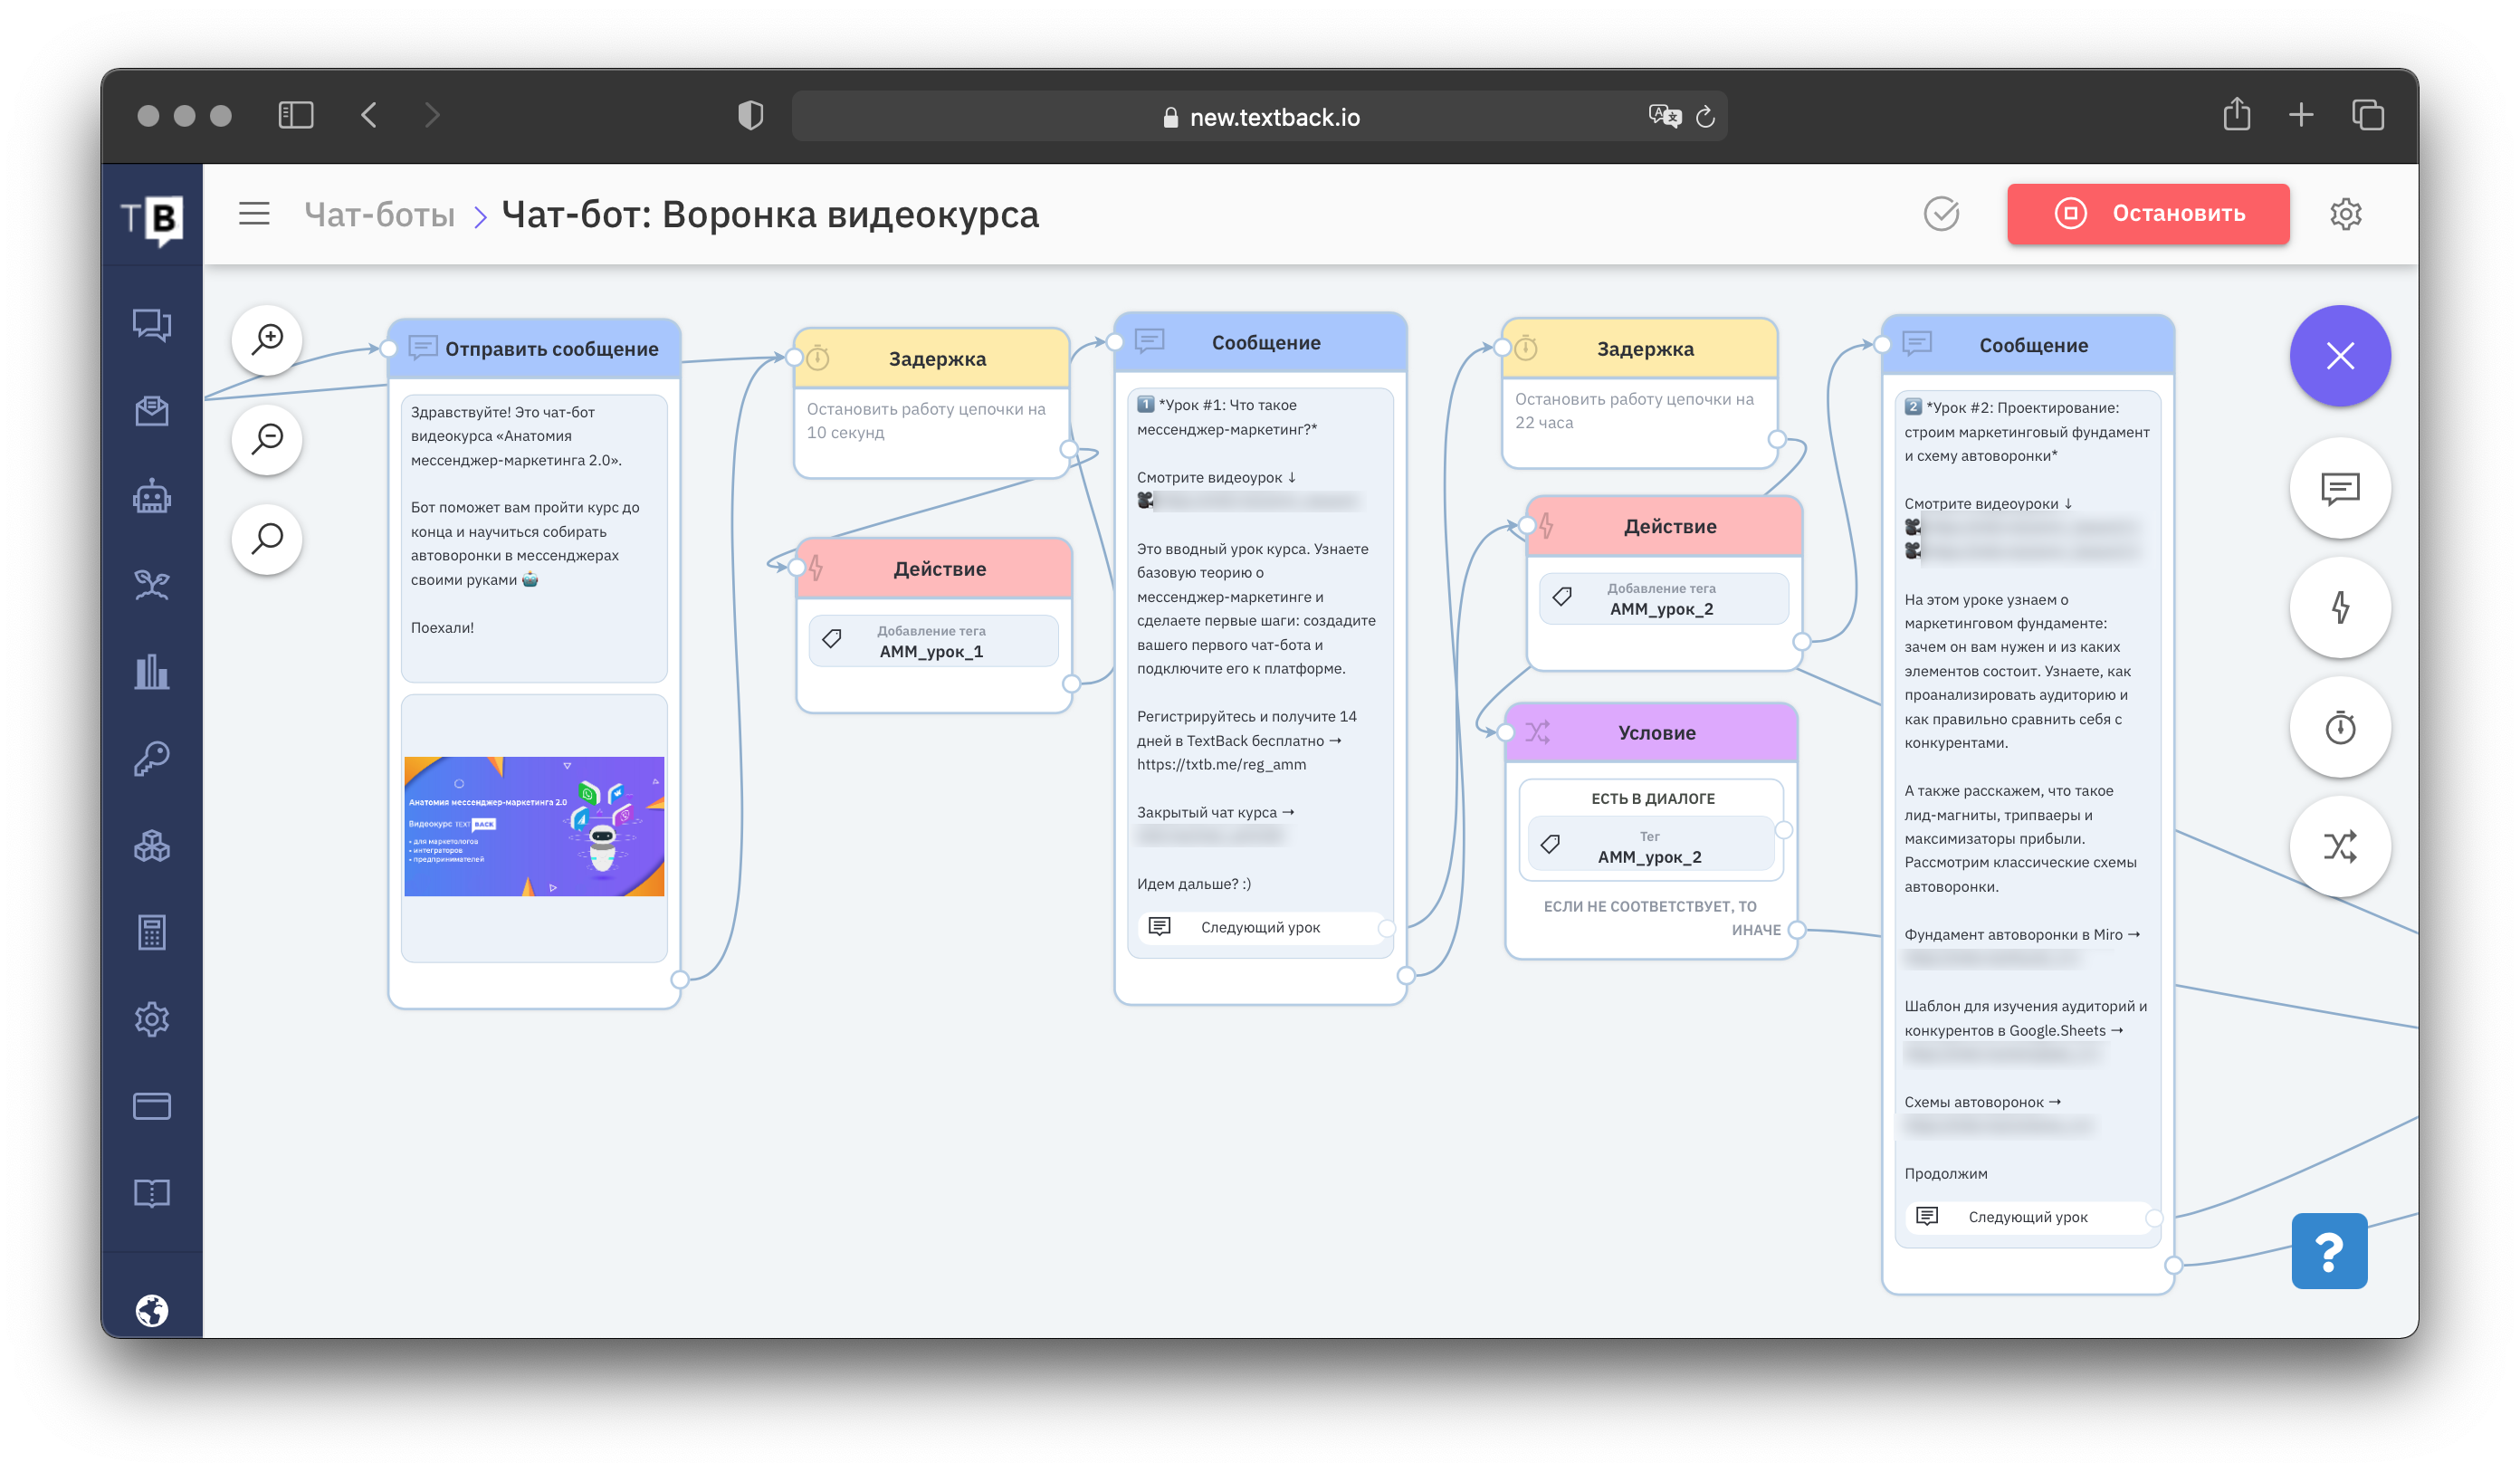
Task: Select the 22 часа Задержка block header
Action: [x=1640, y=348]
